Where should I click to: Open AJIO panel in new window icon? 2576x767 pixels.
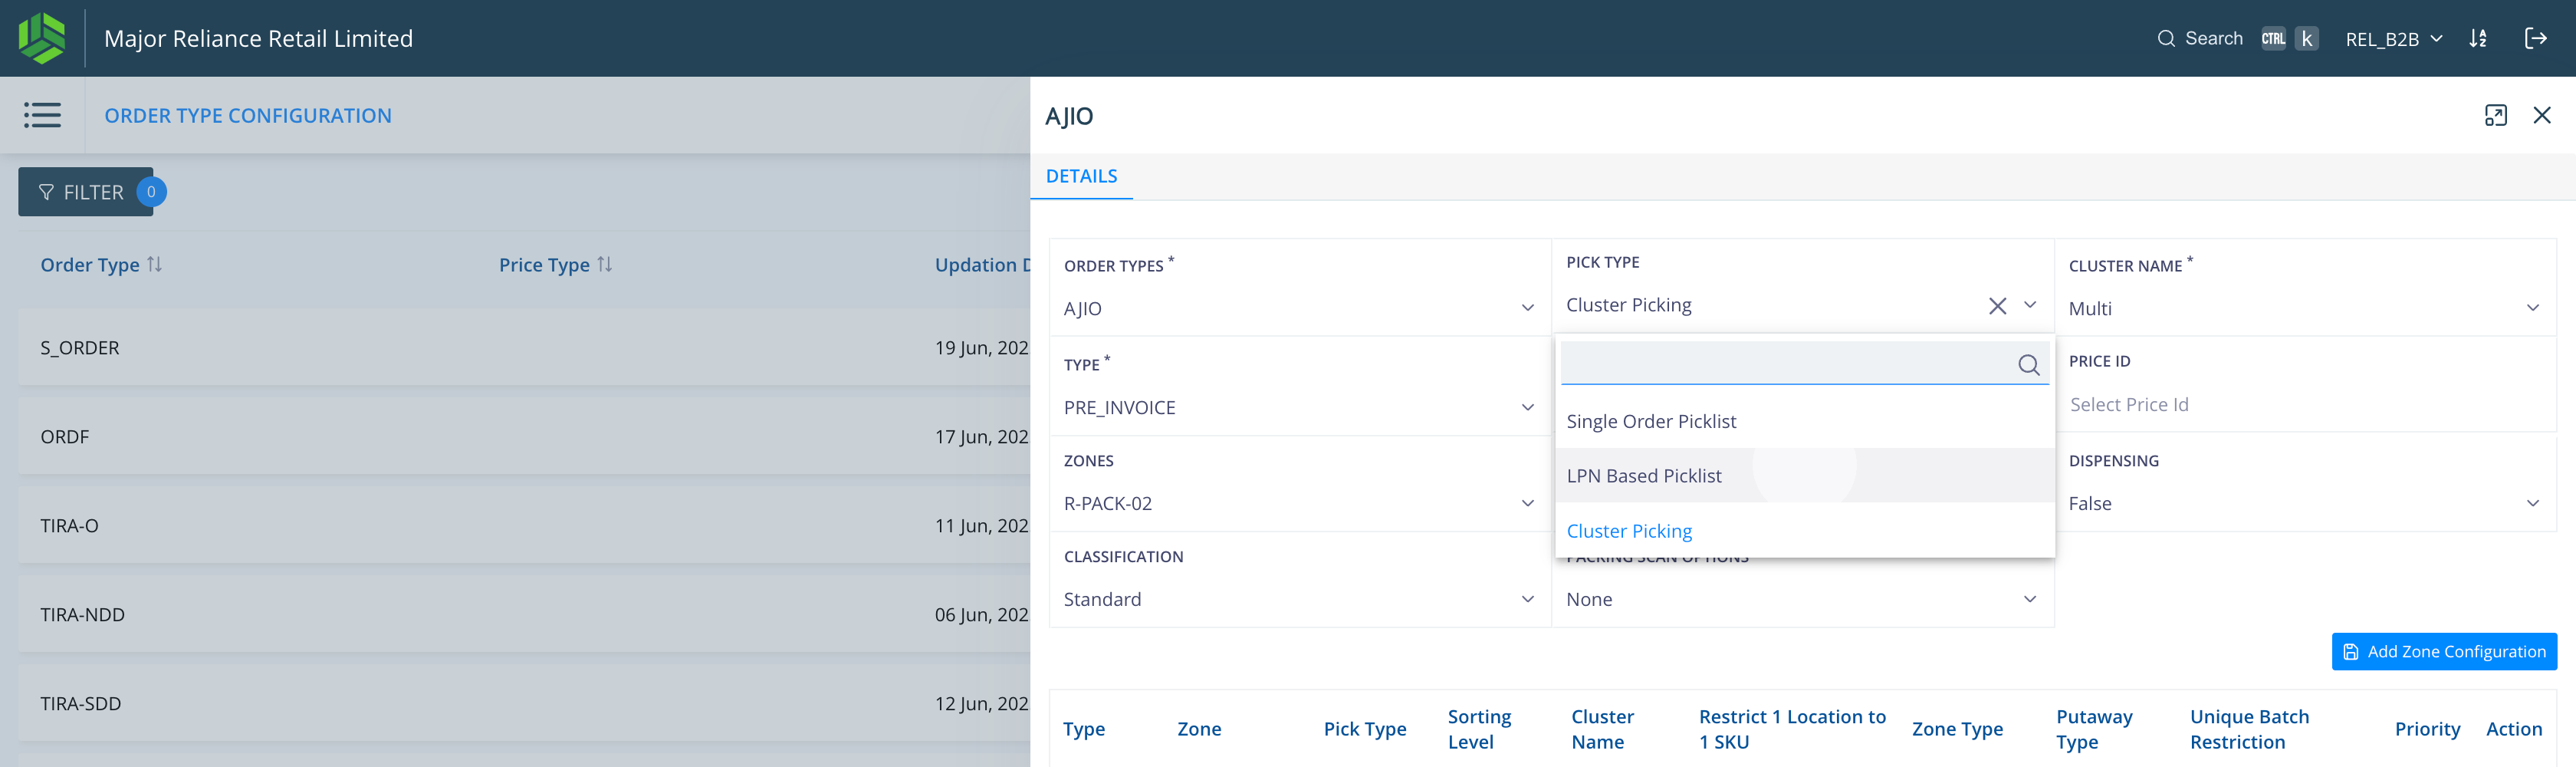click(x=2495, y=115)
